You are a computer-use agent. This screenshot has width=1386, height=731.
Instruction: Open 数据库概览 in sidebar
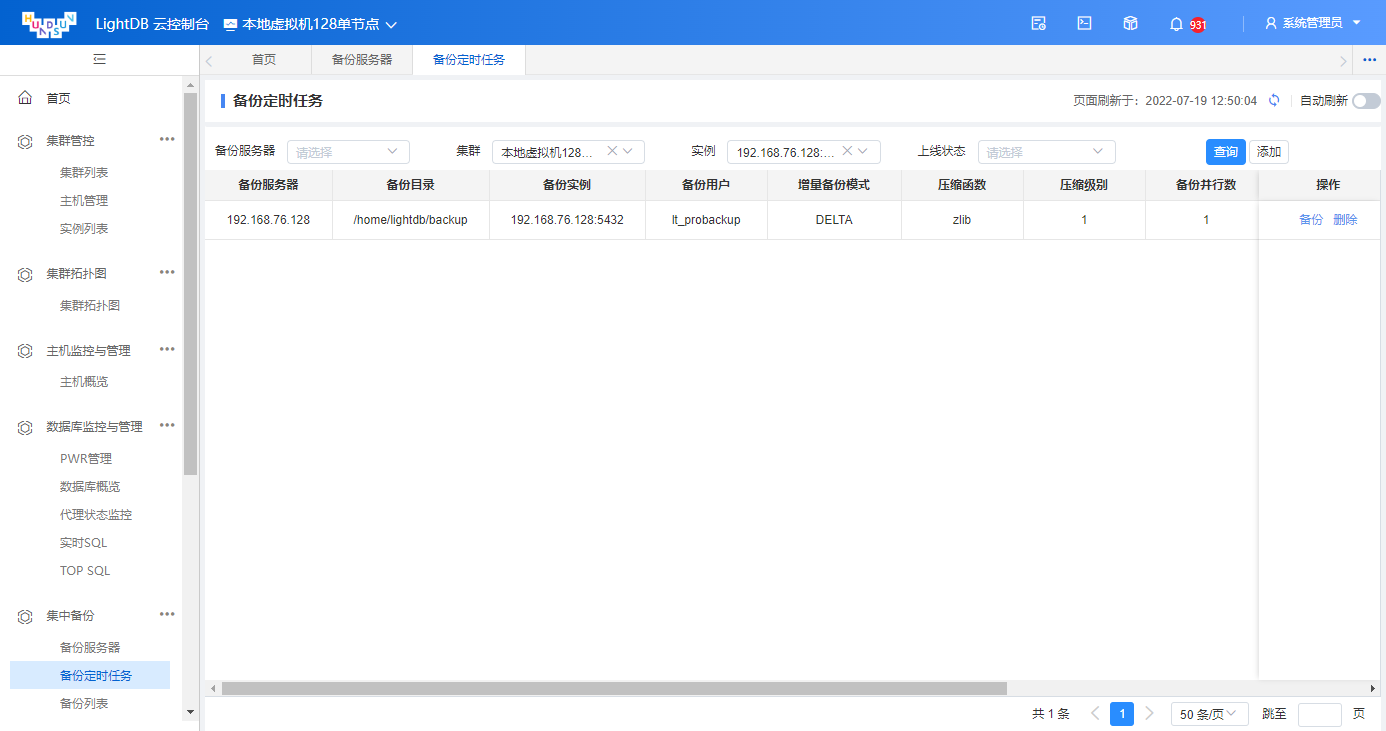[90, 487]
